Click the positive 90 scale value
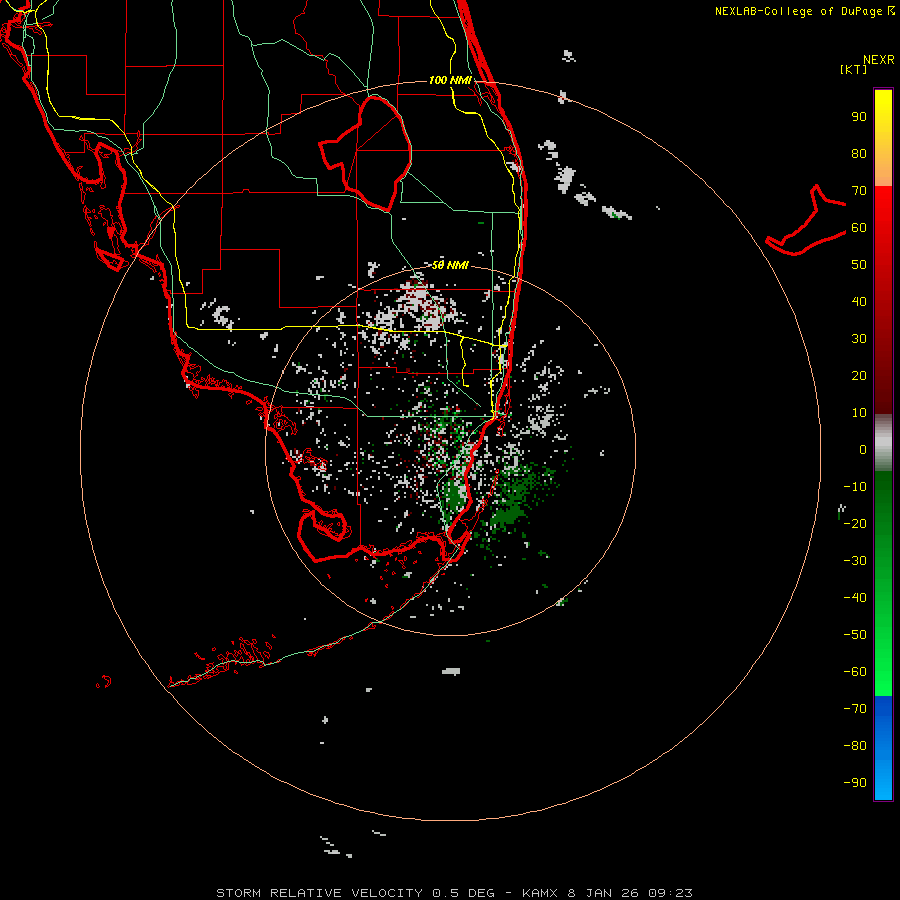This screenshot has width=900, height=900. [x=859, y=117]
